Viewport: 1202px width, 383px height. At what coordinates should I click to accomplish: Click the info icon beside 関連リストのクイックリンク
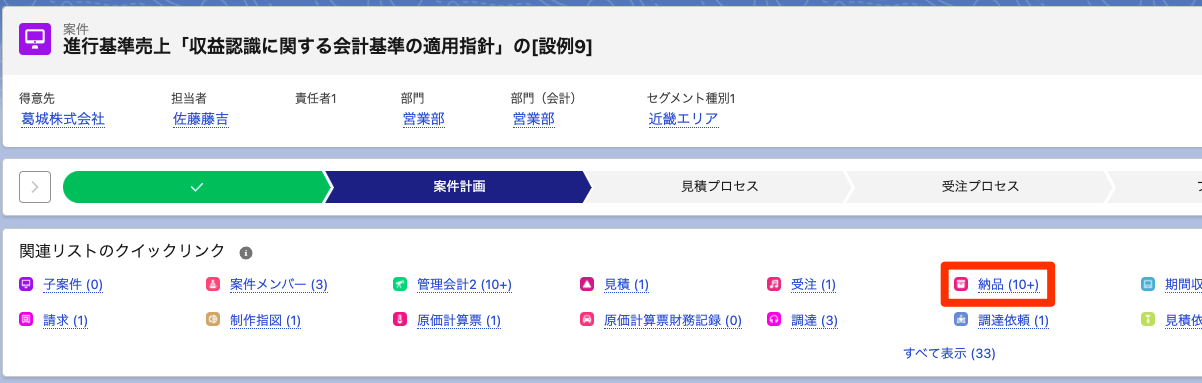coord(246,253)
